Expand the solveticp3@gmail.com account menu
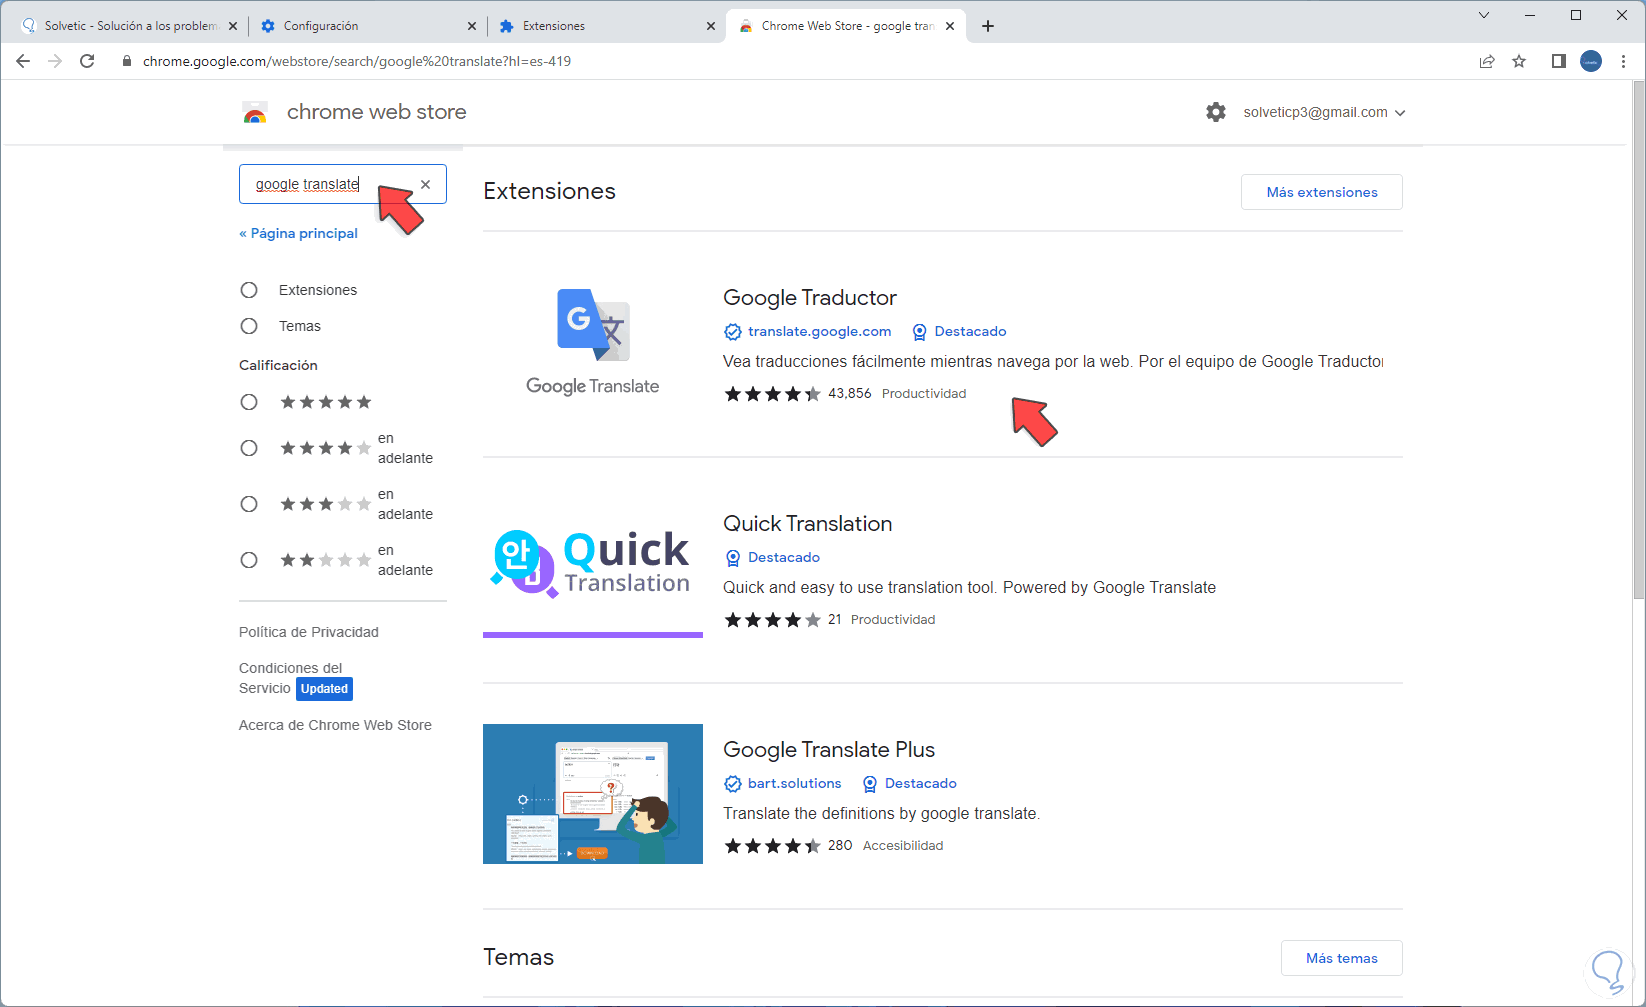This screenshot has height=1007, width=1646. click(1324, 112)
